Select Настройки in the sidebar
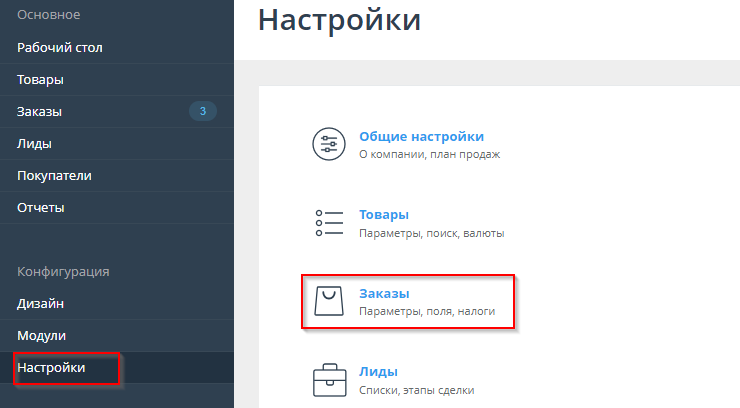This screenshot has height=408, width=740. click(x=51, y=368)
